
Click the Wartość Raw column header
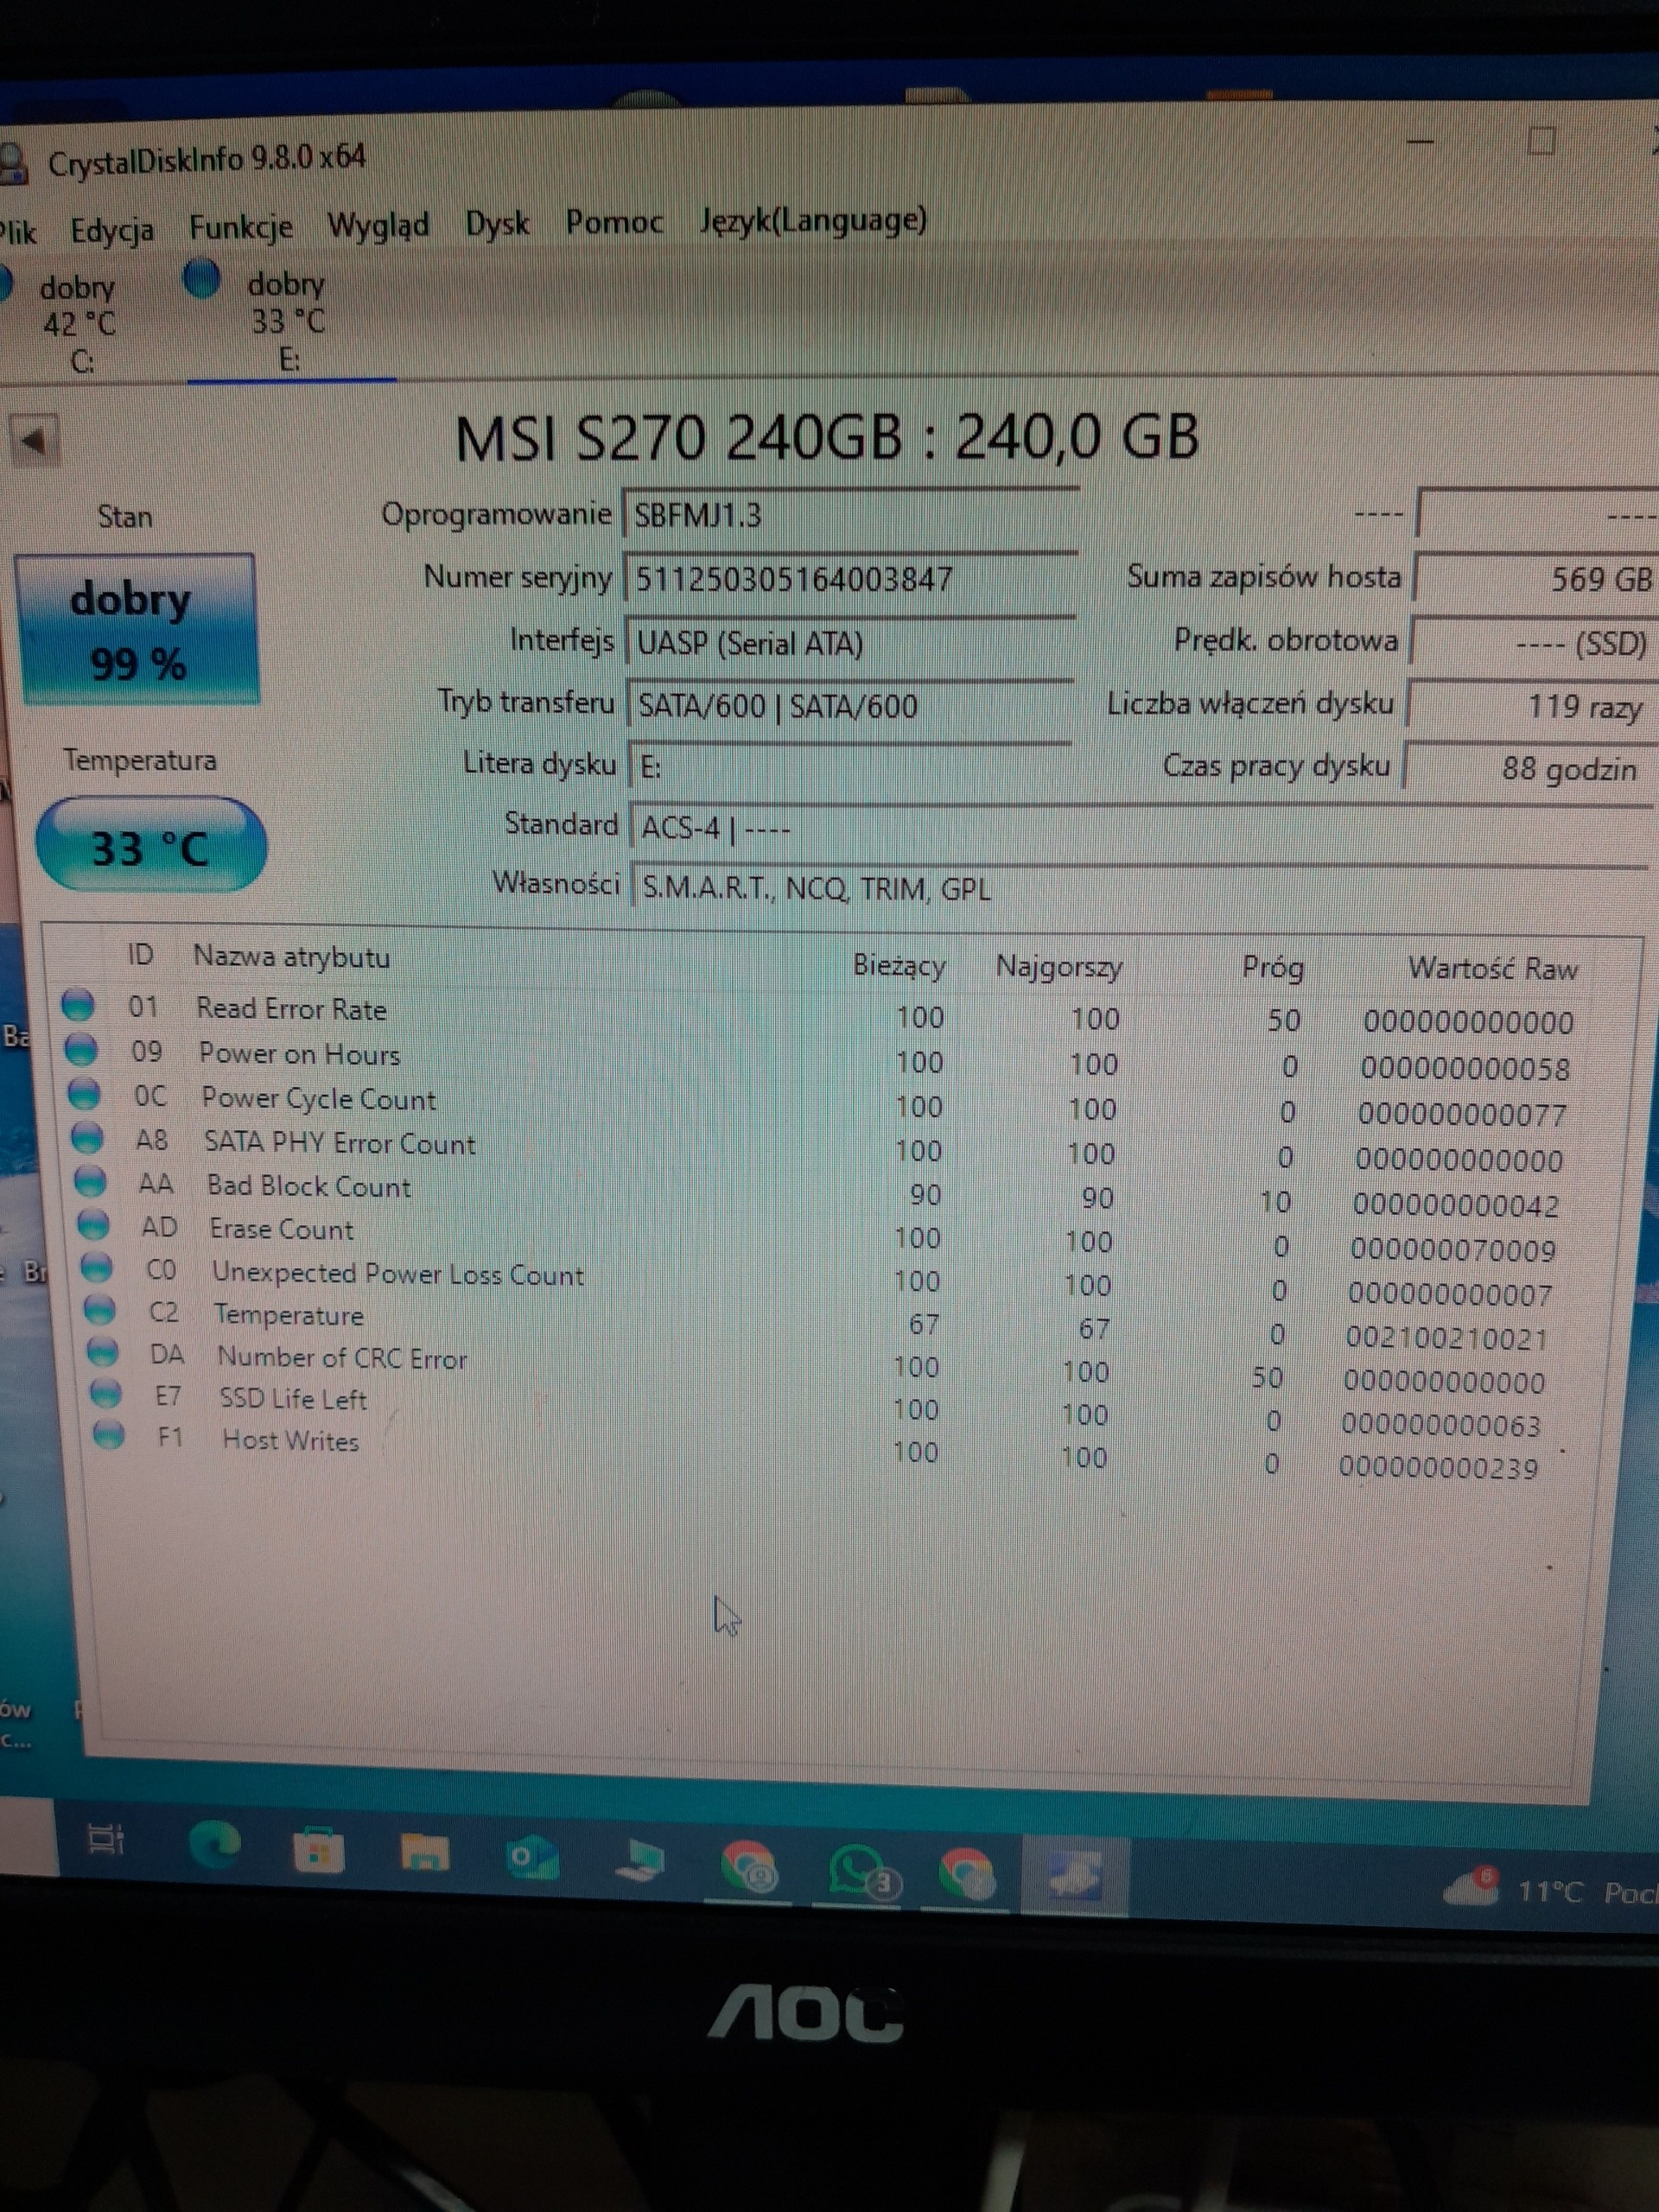click(1492, 968)
